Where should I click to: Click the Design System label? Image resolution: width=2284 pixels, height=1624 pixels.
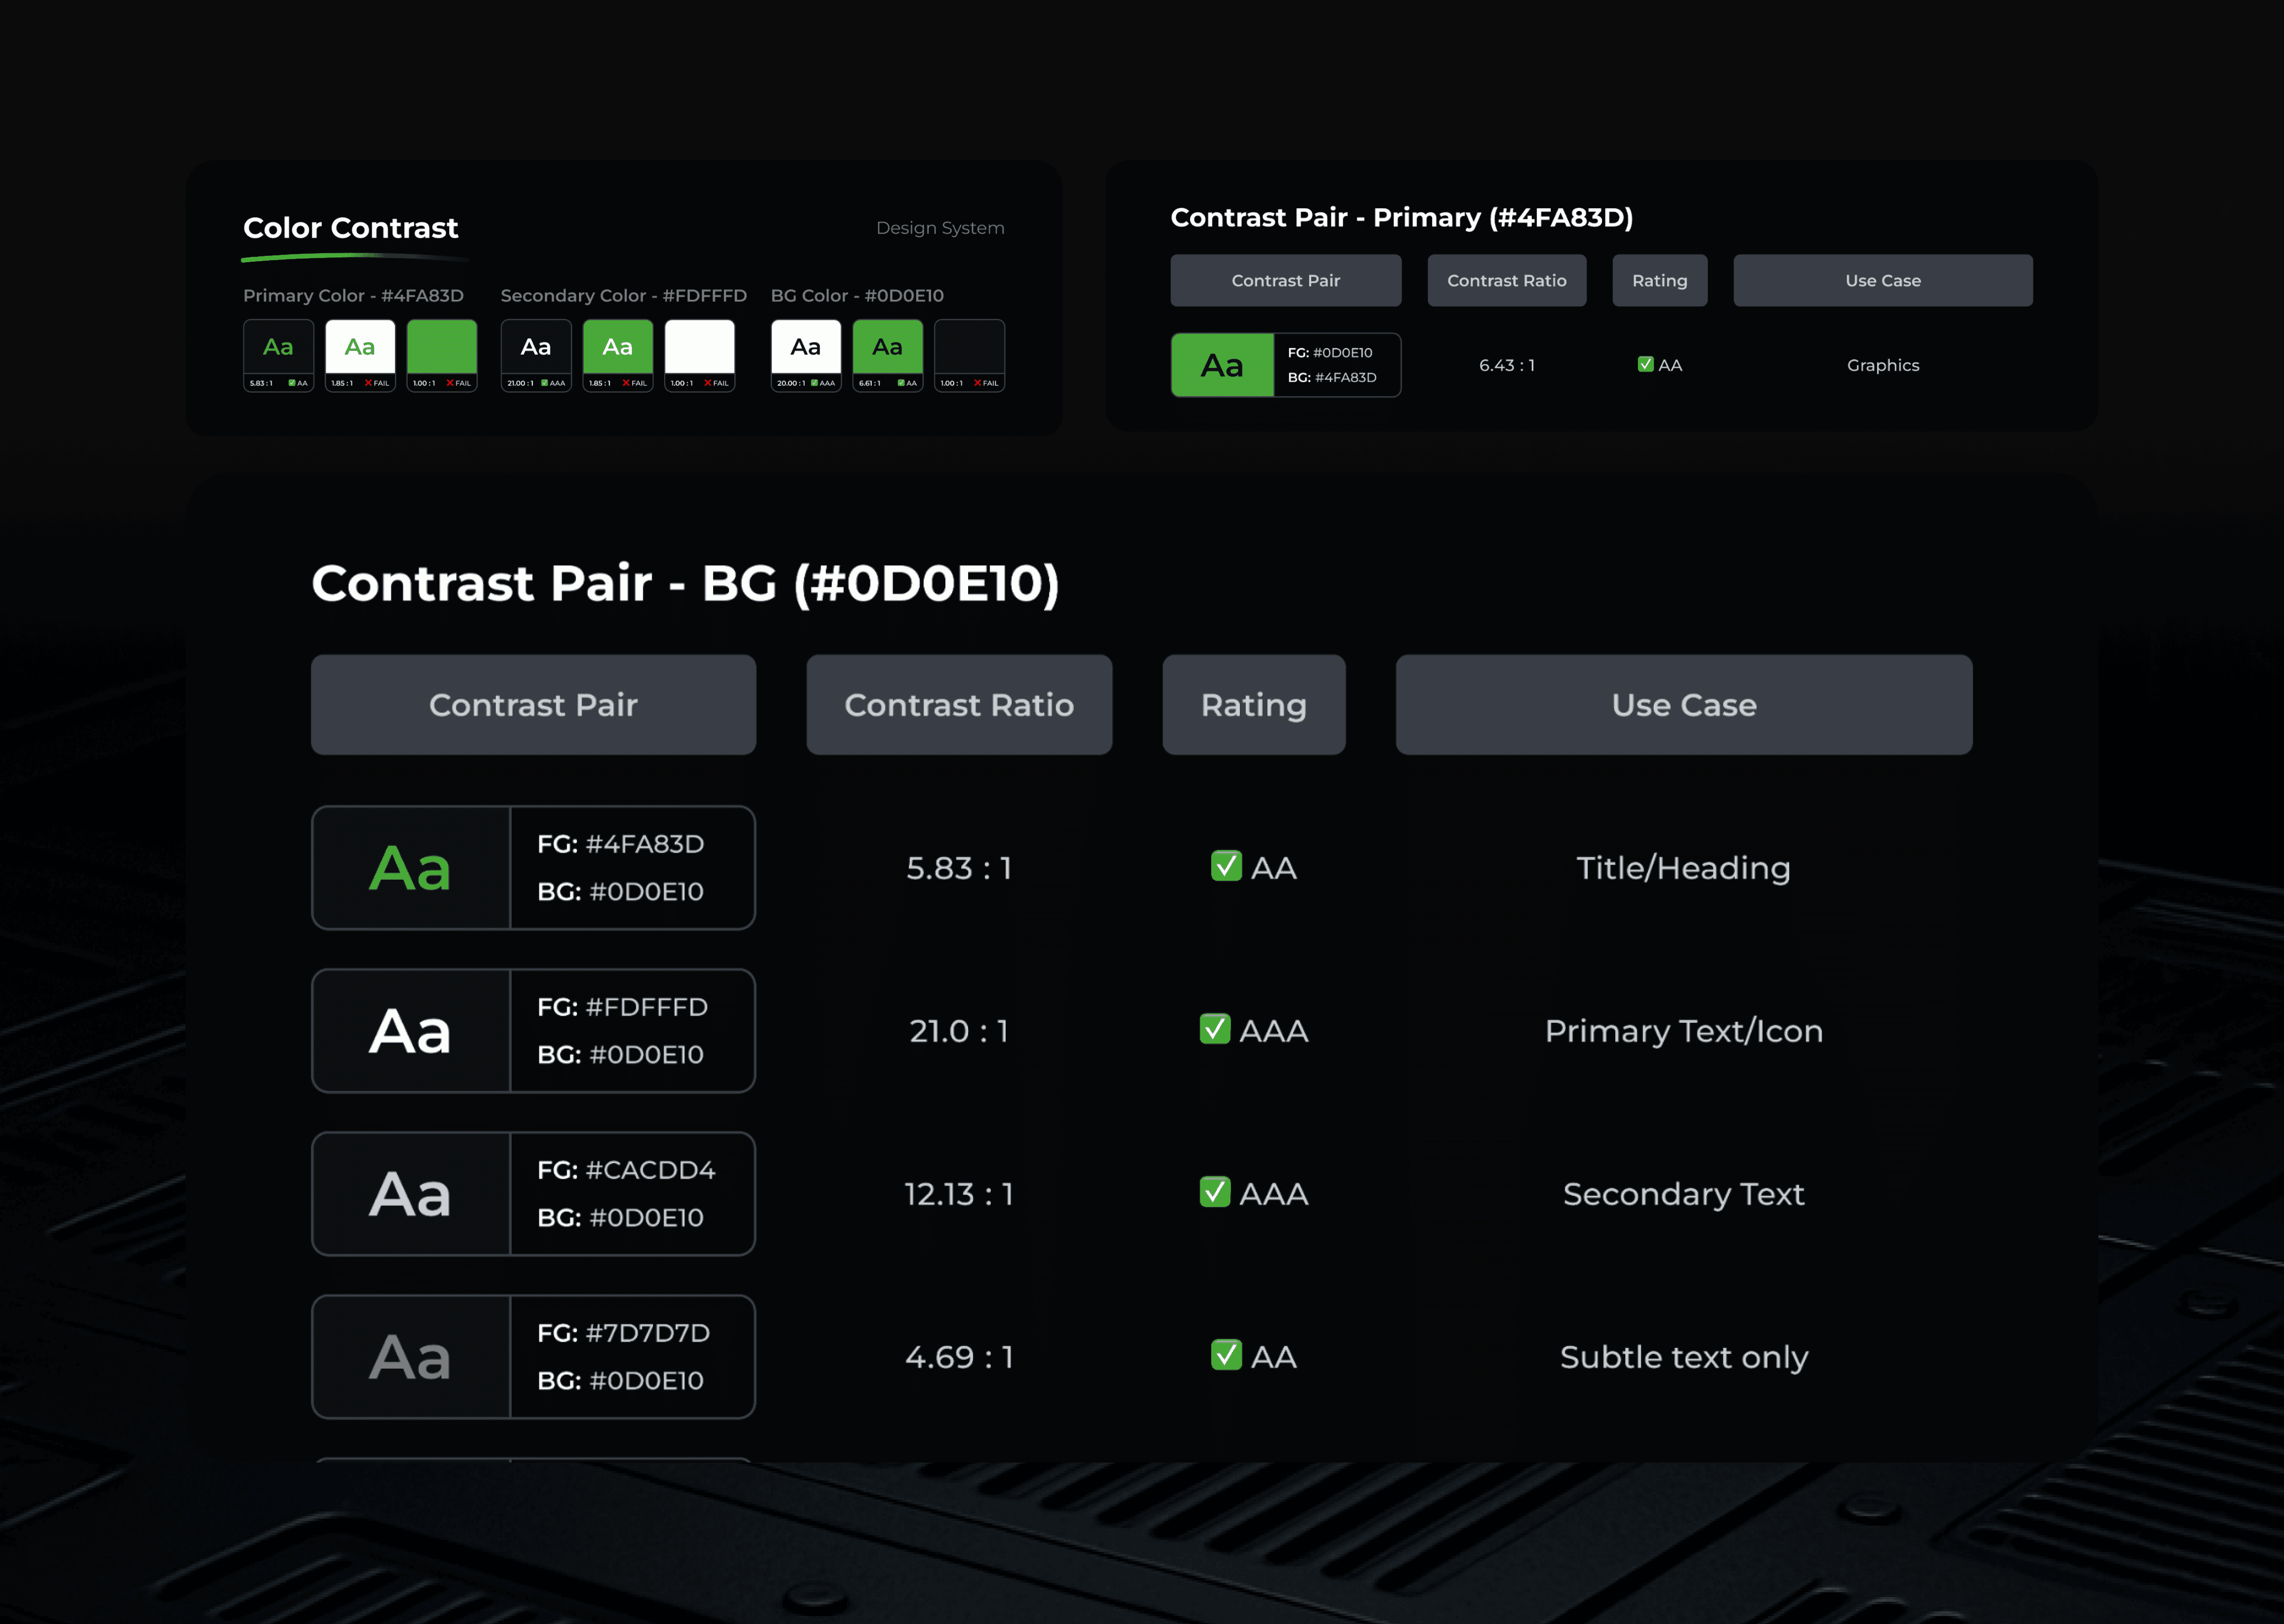coord(939,228)
